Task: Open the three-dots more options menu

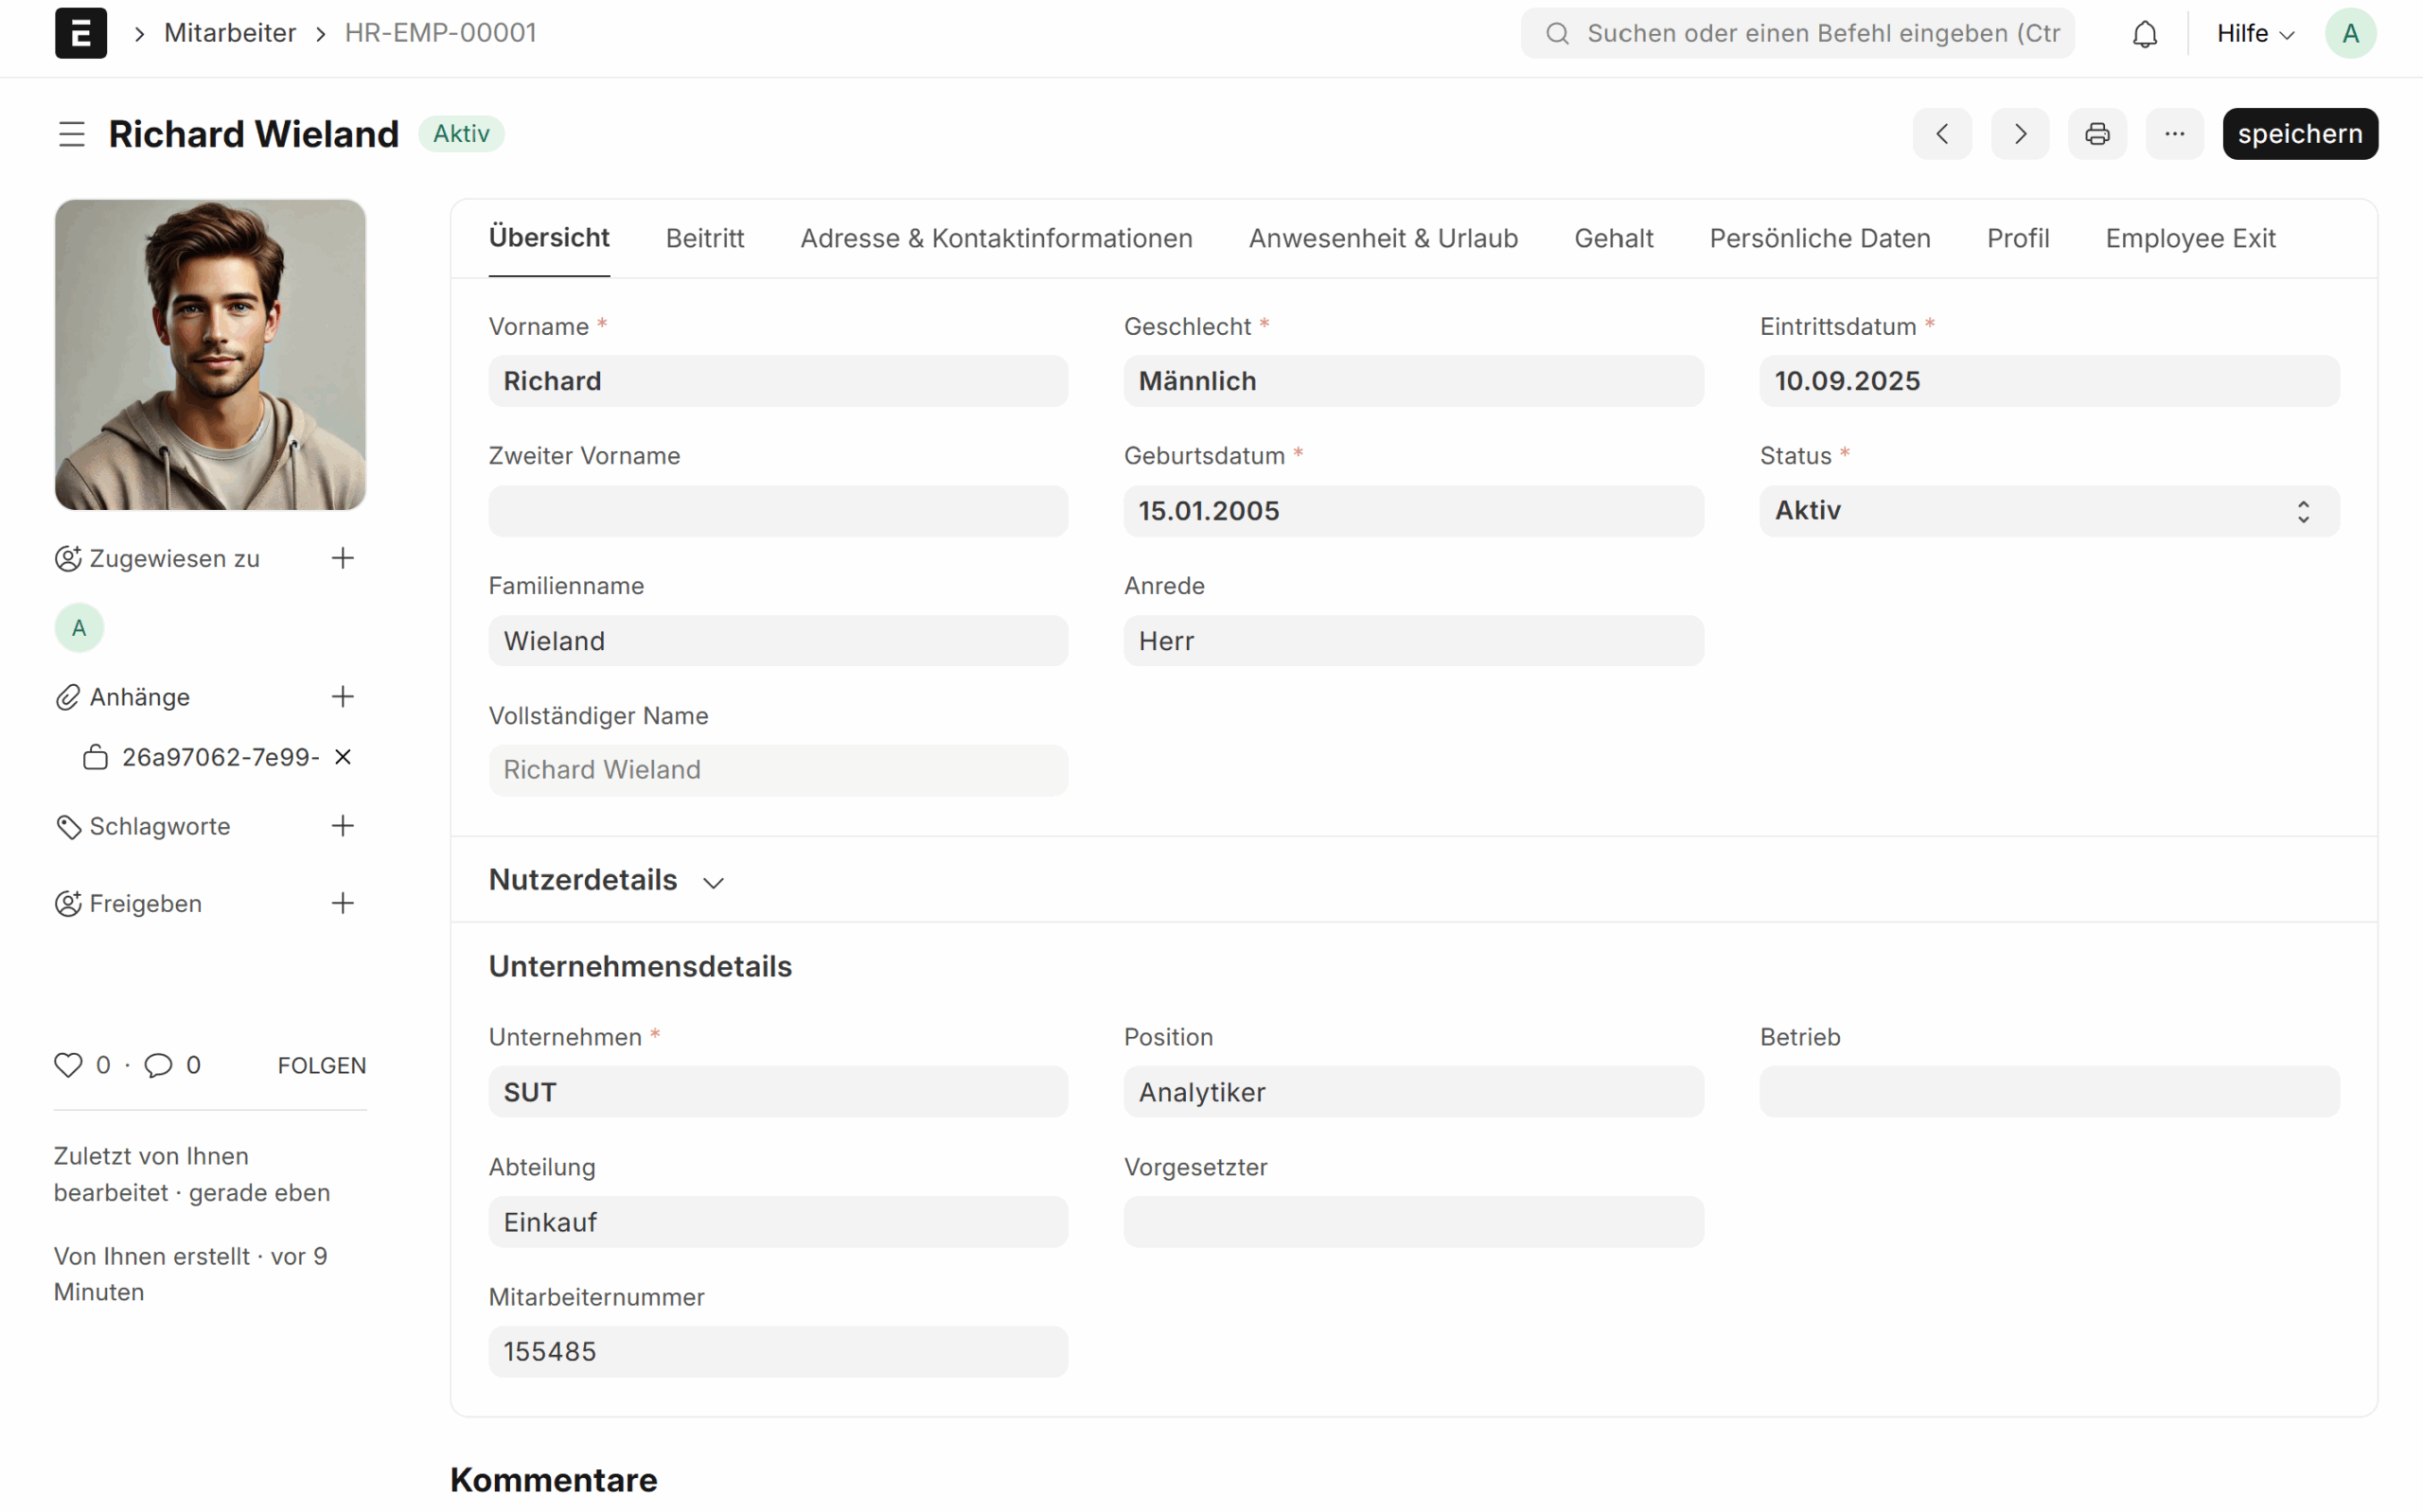Action: 2174,134
